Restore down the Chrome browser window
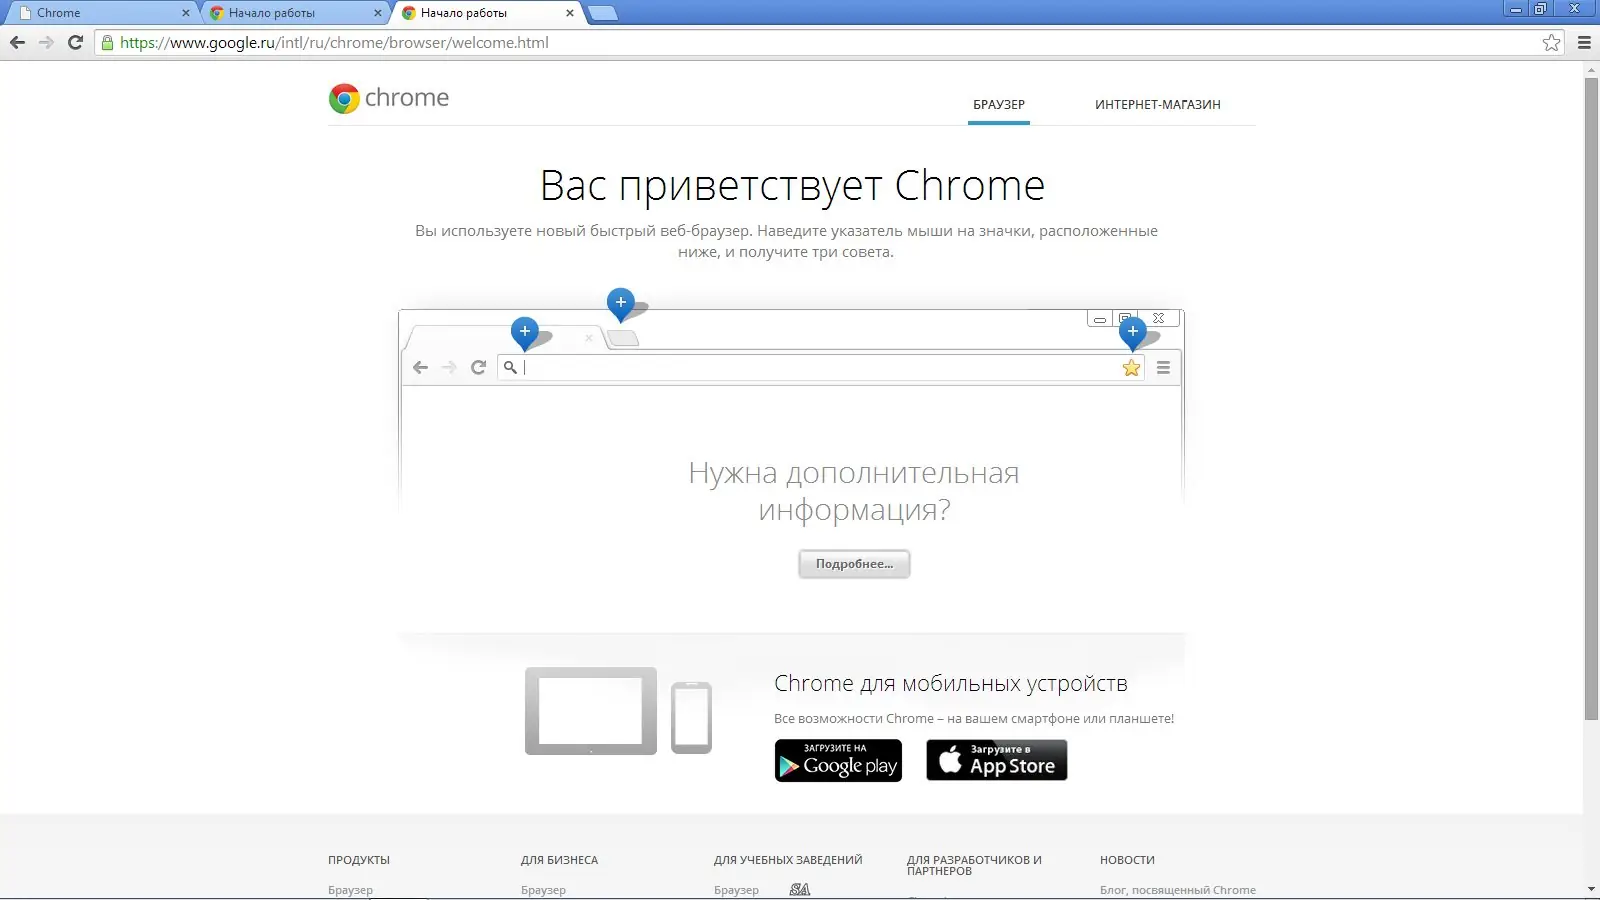Screen dimensions: 1600x900 1540,9
